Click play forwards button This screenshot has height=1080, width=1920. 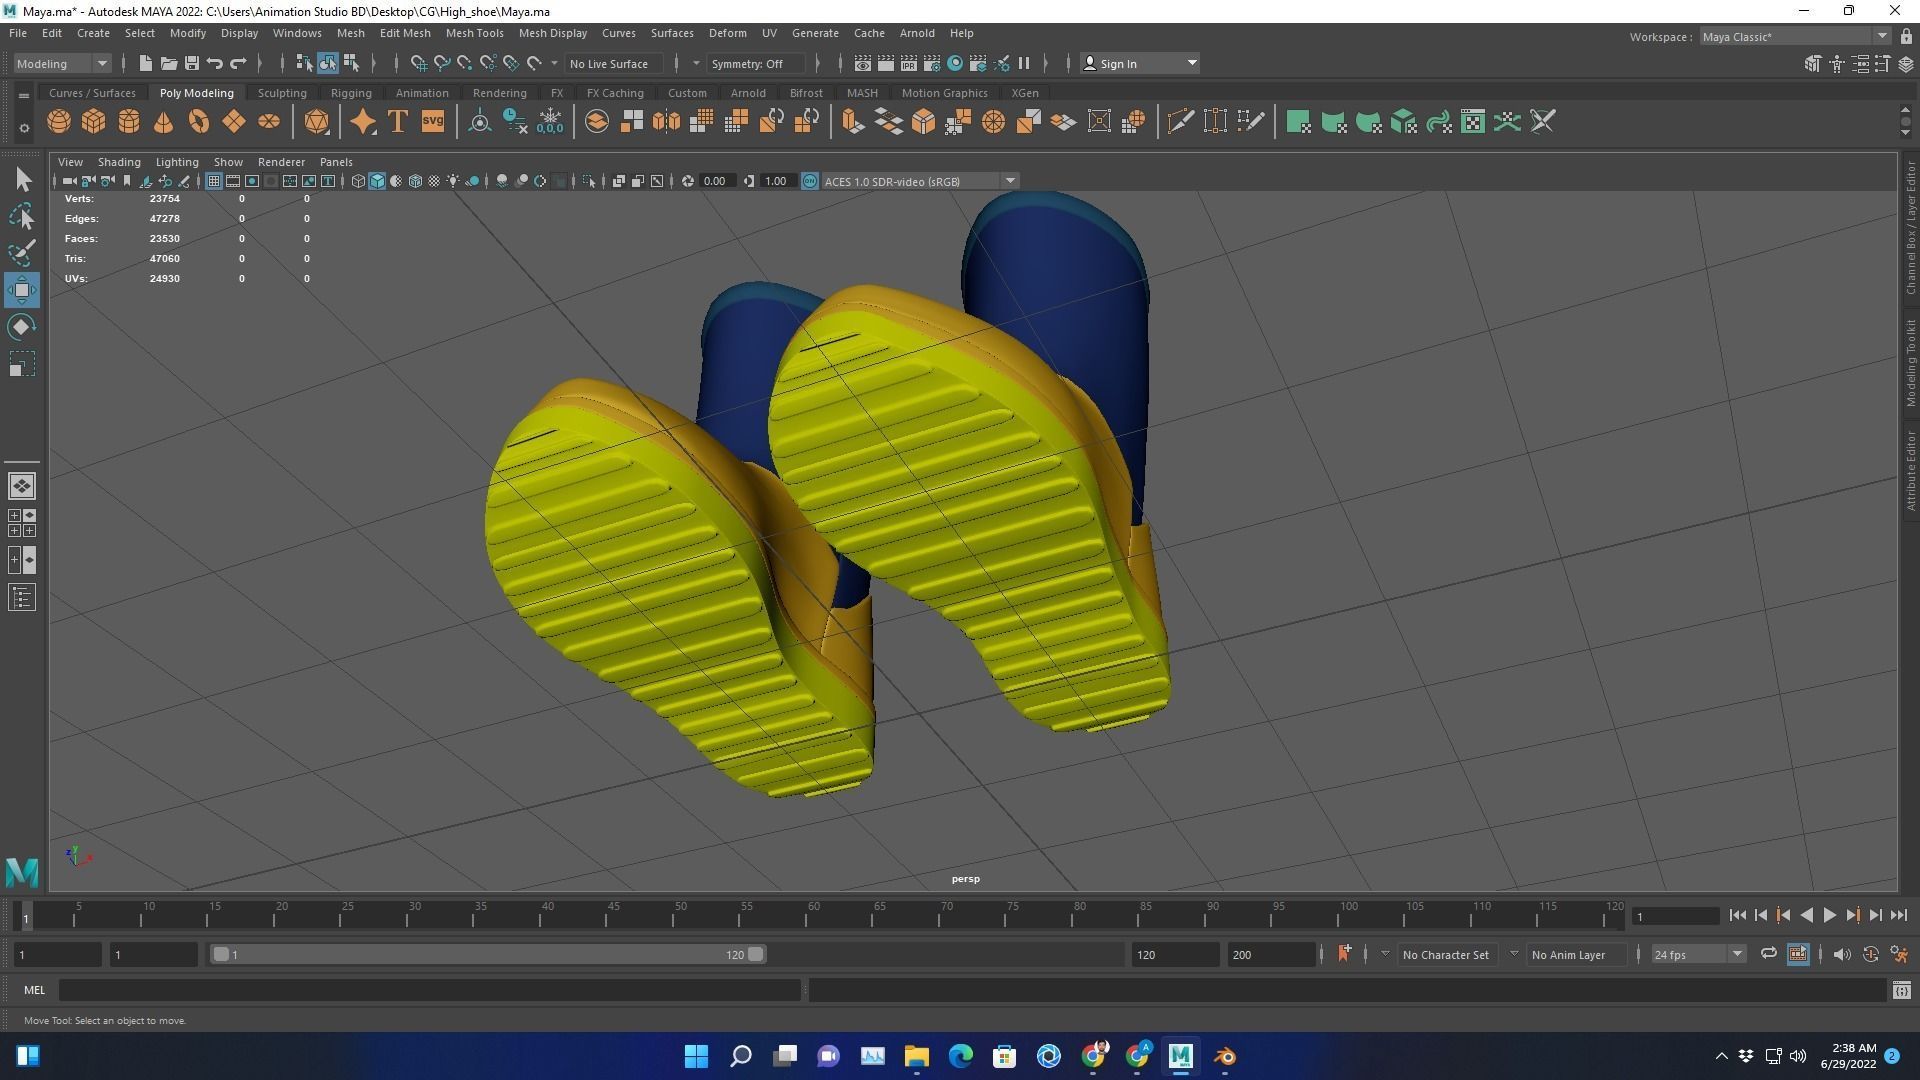click(x=1829, y=915)
